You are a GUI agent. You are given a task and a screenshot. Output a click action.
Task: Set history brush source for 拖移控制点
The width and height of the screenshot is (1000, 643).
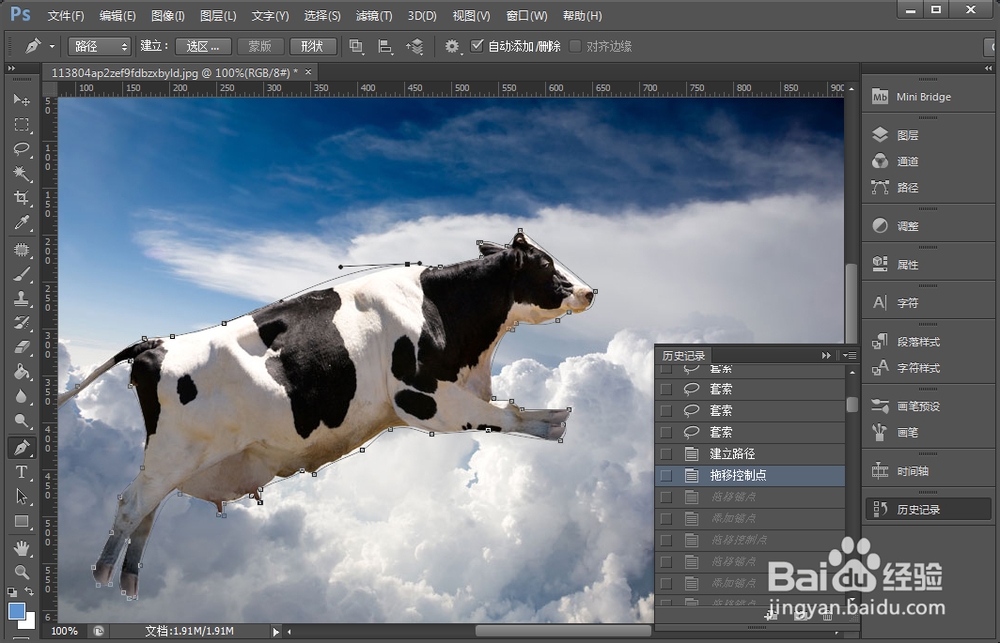666,475
